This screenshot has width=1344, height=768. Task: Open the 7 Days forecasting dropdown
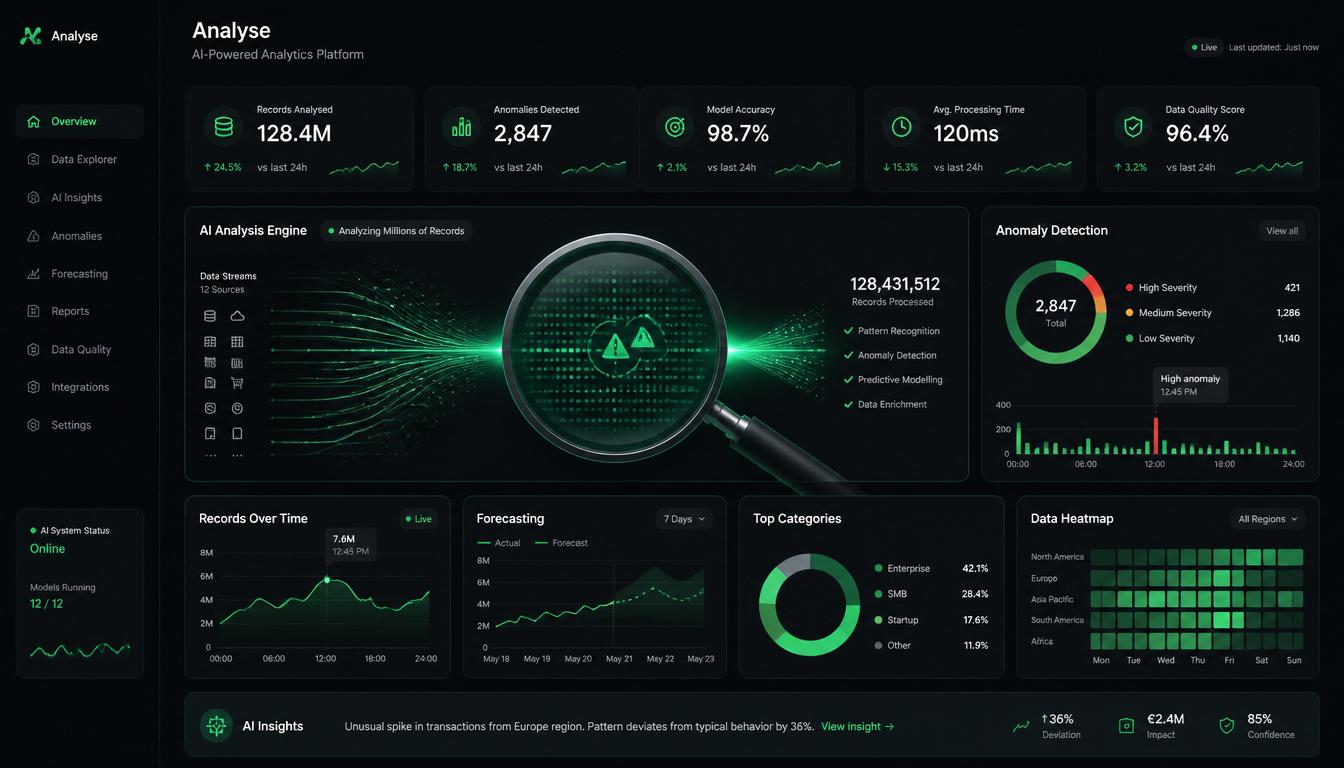point(684,519)
